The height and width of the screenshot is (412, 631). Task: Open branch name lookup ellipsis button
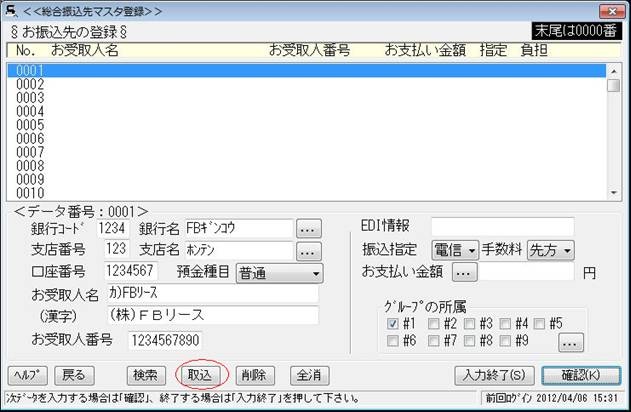[x=309, y=251]
